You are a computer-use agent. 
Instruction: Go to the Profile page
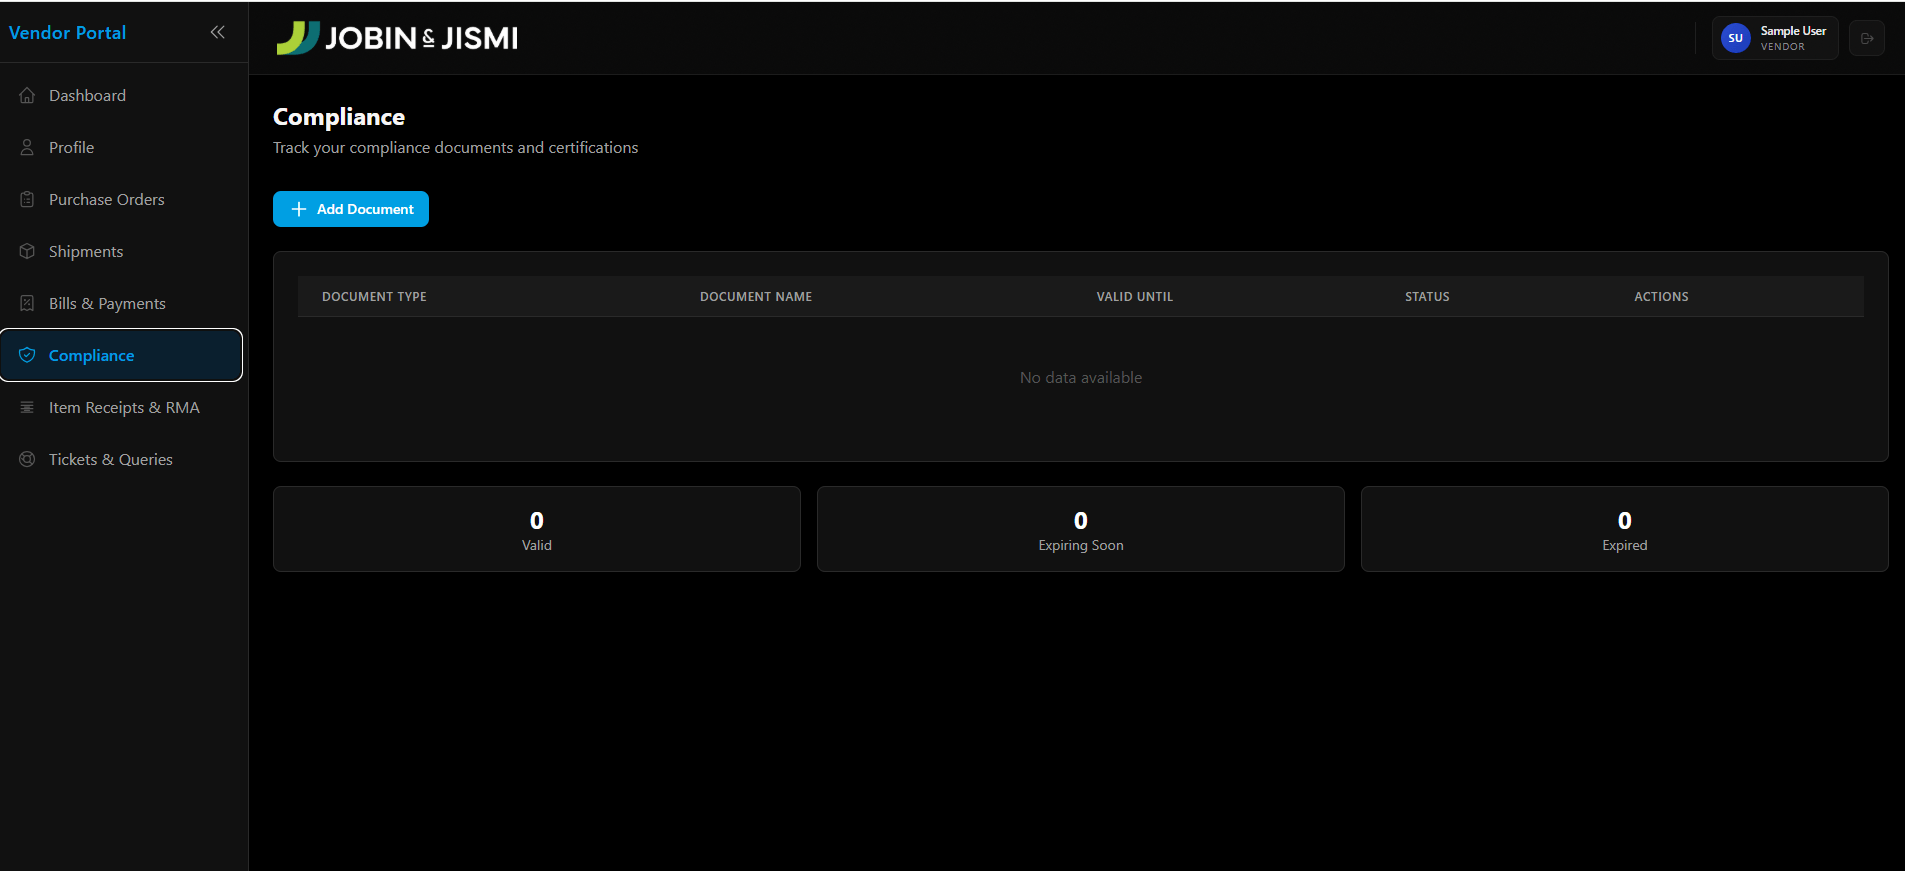click(122, 148)
